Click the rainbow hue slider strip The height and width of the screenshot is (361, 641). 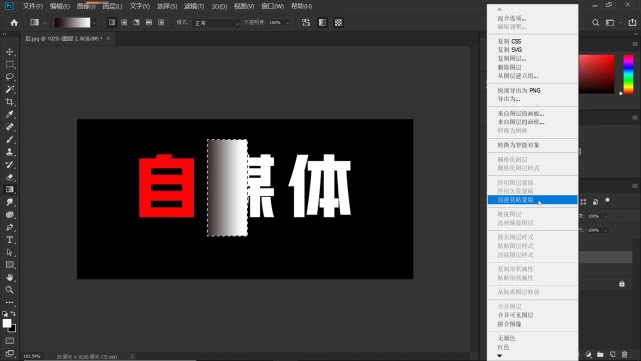pos(628,74)
